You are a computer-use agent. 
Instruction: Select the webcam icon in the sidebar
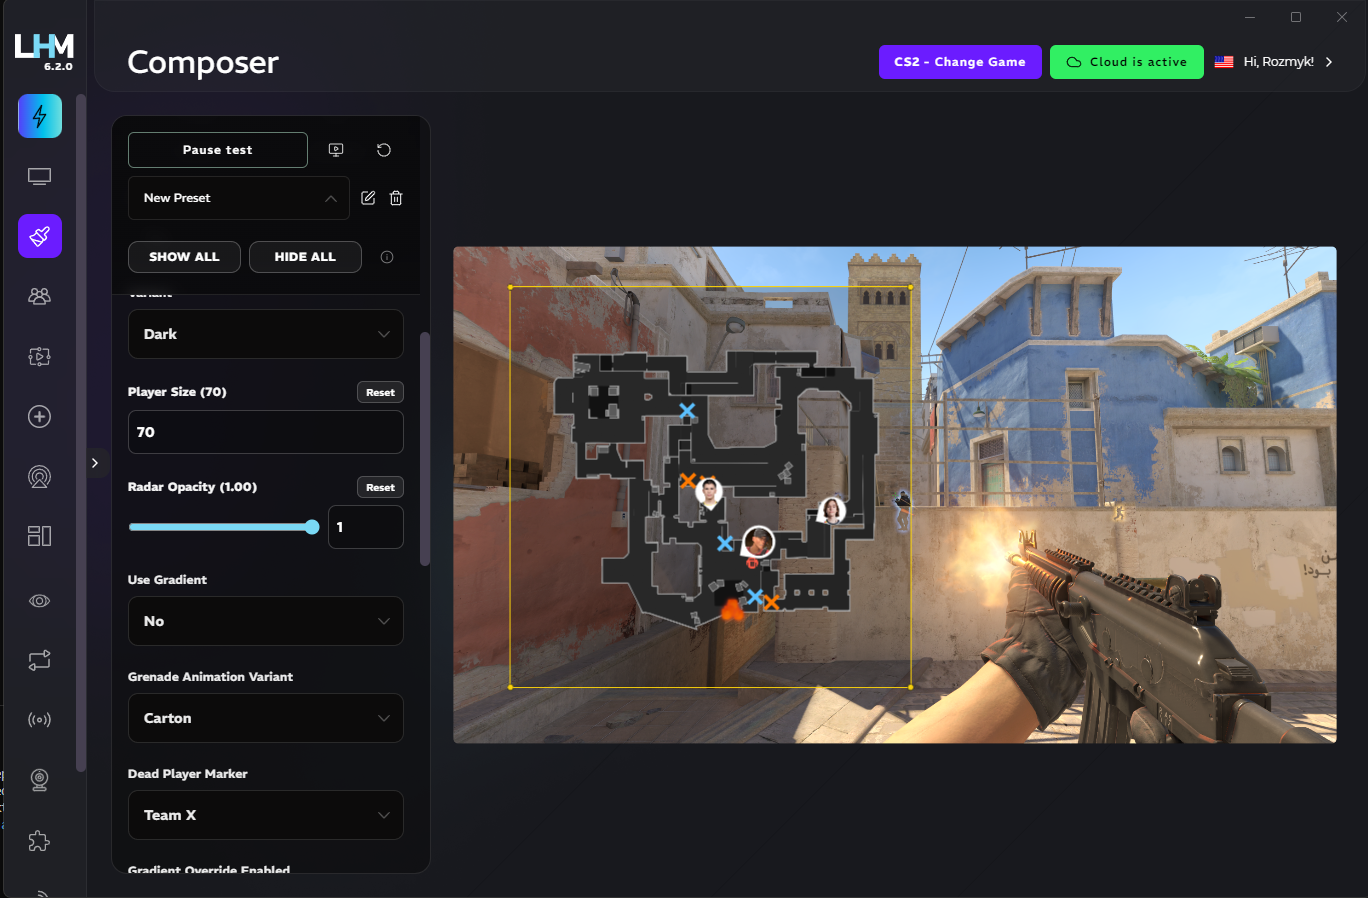coord(40,779)
